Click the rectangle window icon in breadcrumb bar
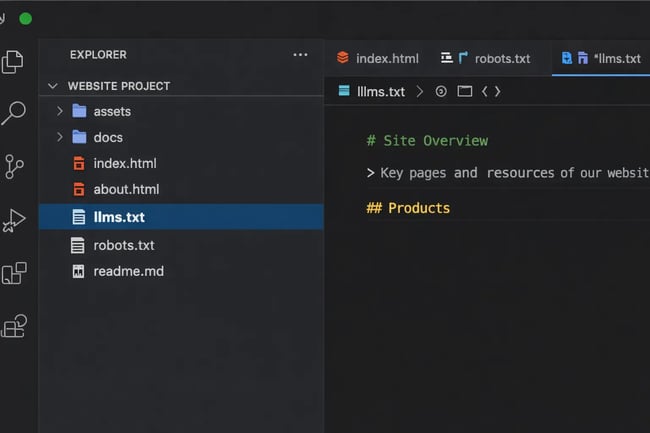 pos(465,91)
